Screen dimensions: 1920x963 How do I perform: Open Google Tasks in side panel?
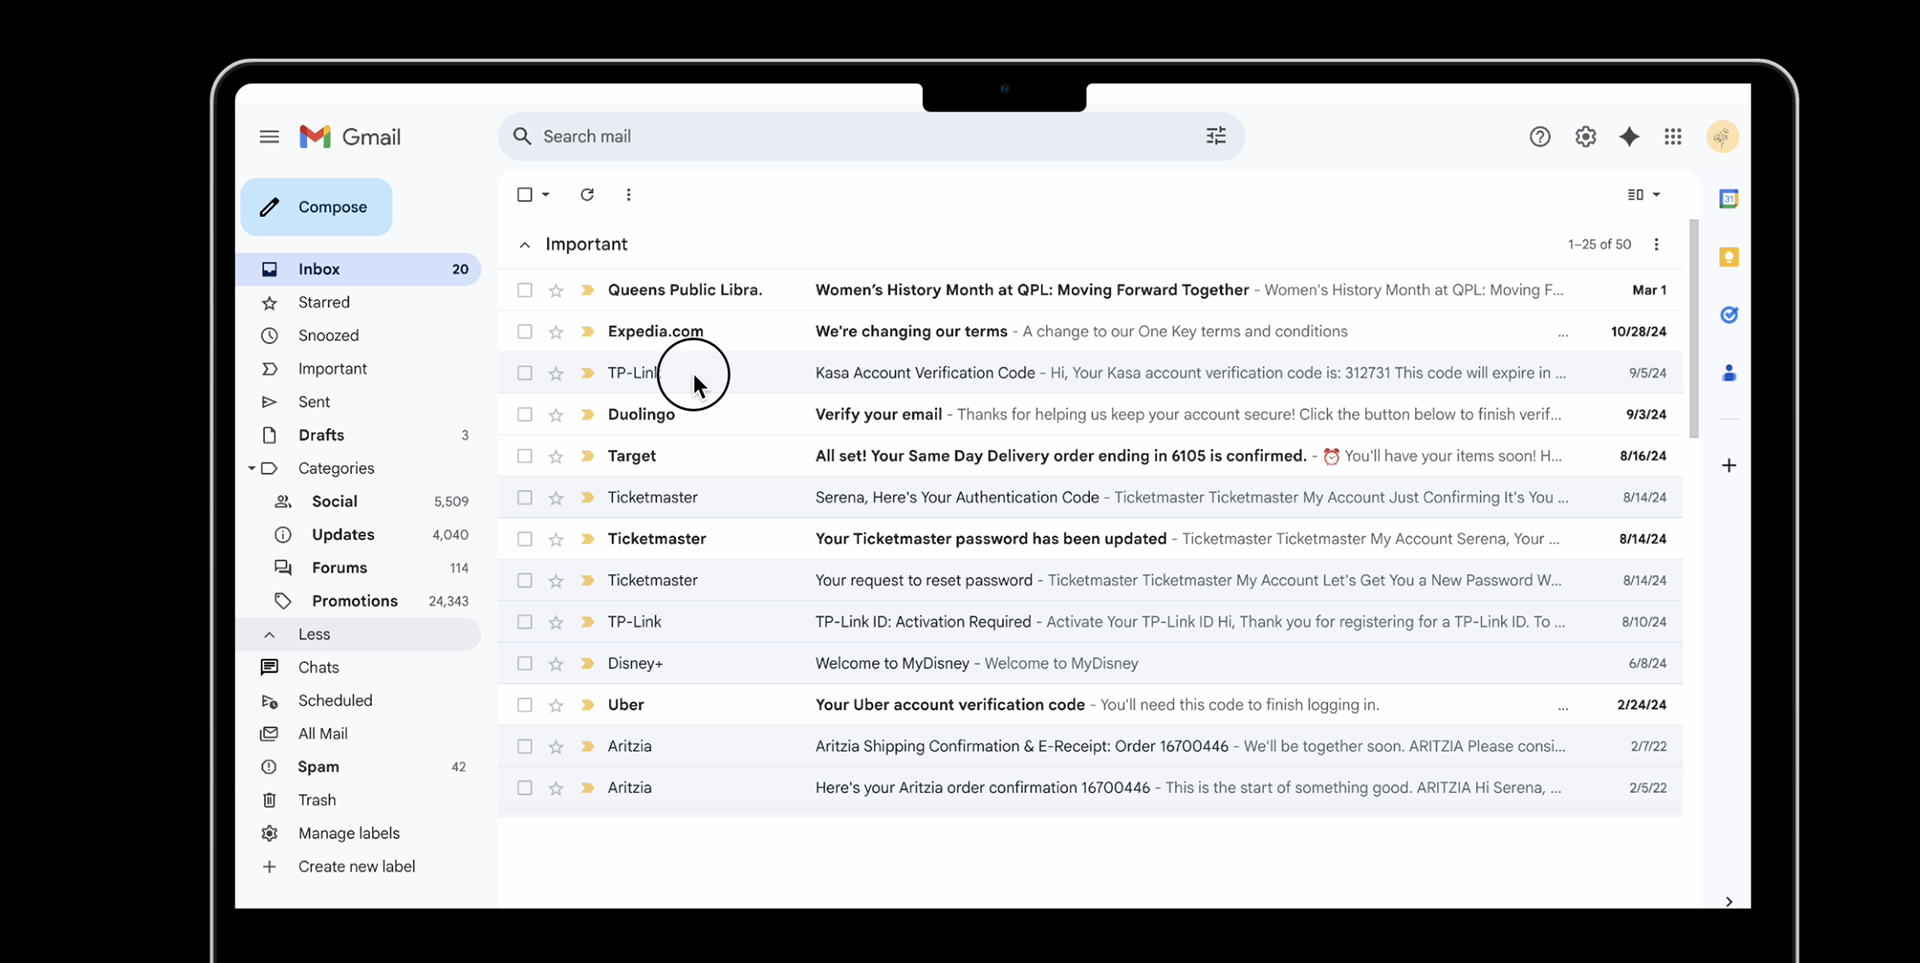pyautogui.click(x=1729, y=315)
